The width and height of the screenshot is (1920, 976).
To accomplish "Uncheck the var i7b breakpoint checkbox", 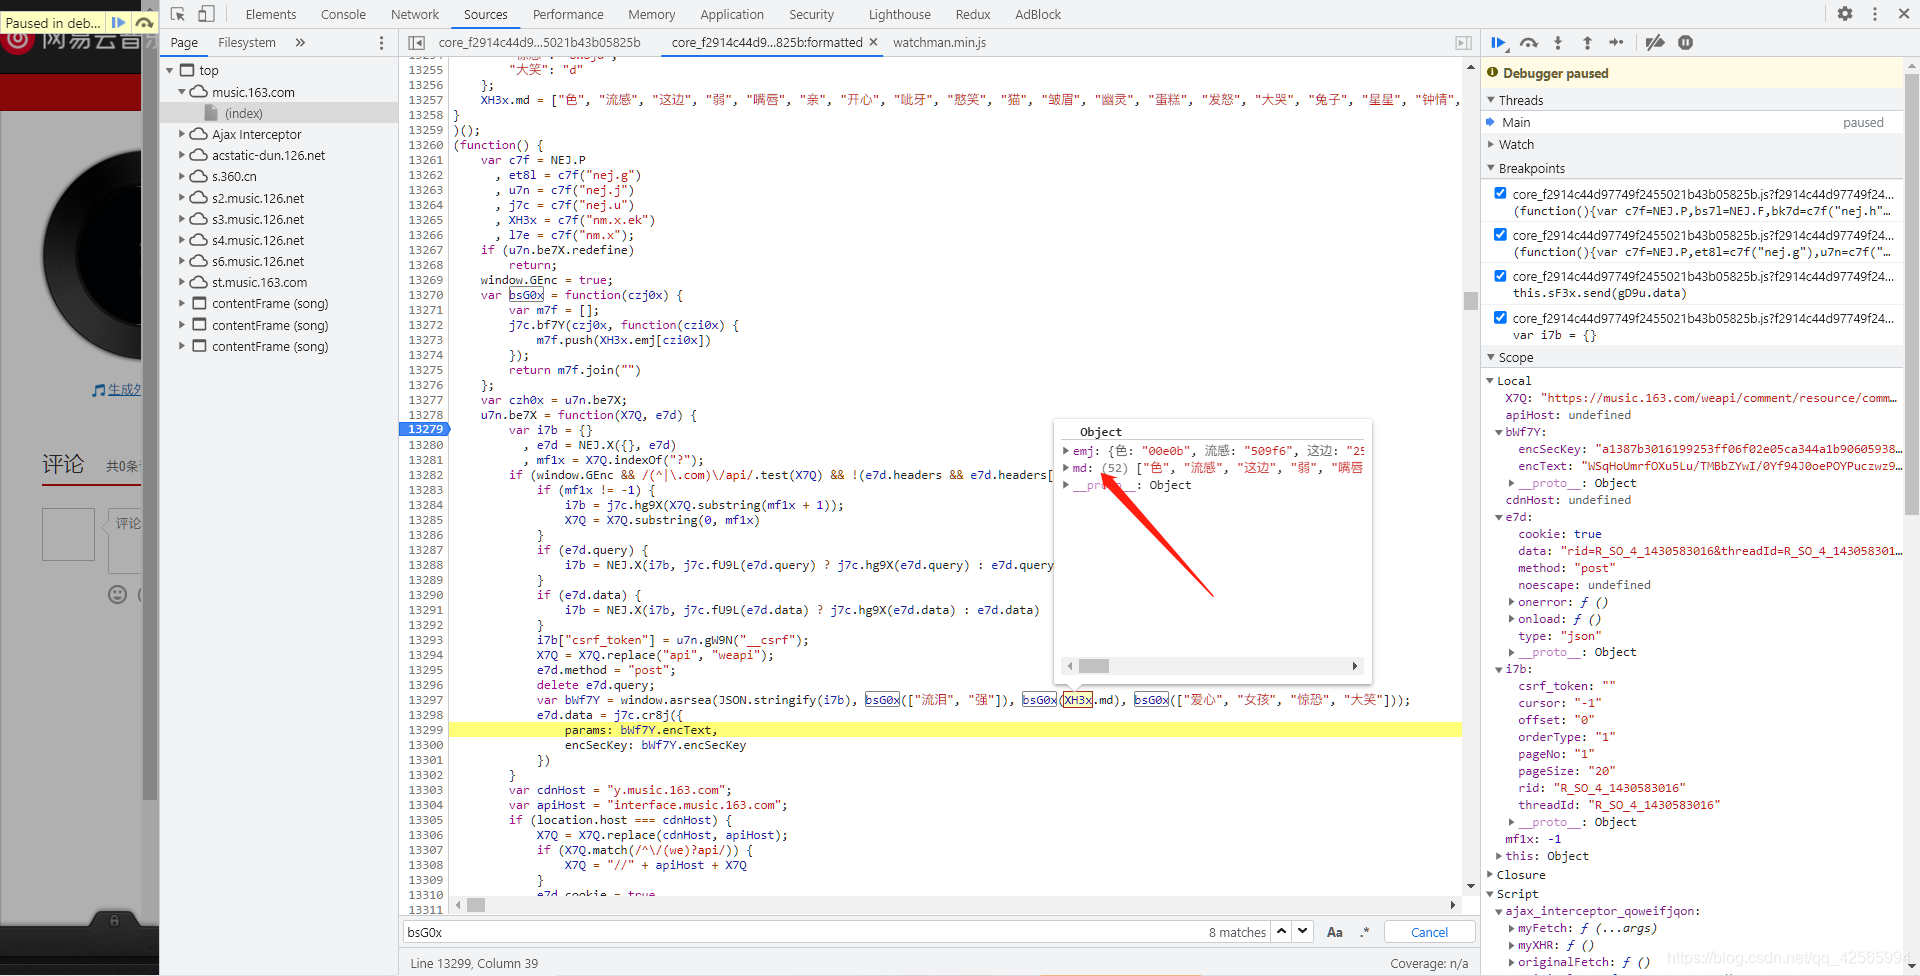I will (1500, 317).
